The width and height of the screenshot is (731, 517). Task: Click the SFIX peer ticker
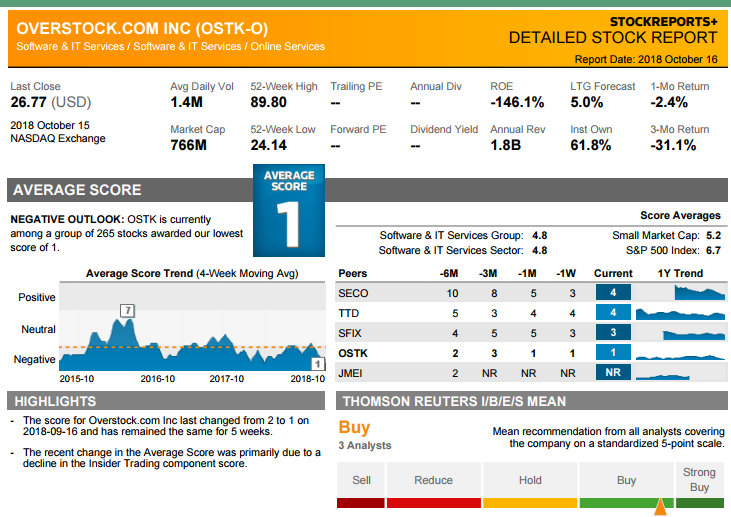click(x=350, y=333)
